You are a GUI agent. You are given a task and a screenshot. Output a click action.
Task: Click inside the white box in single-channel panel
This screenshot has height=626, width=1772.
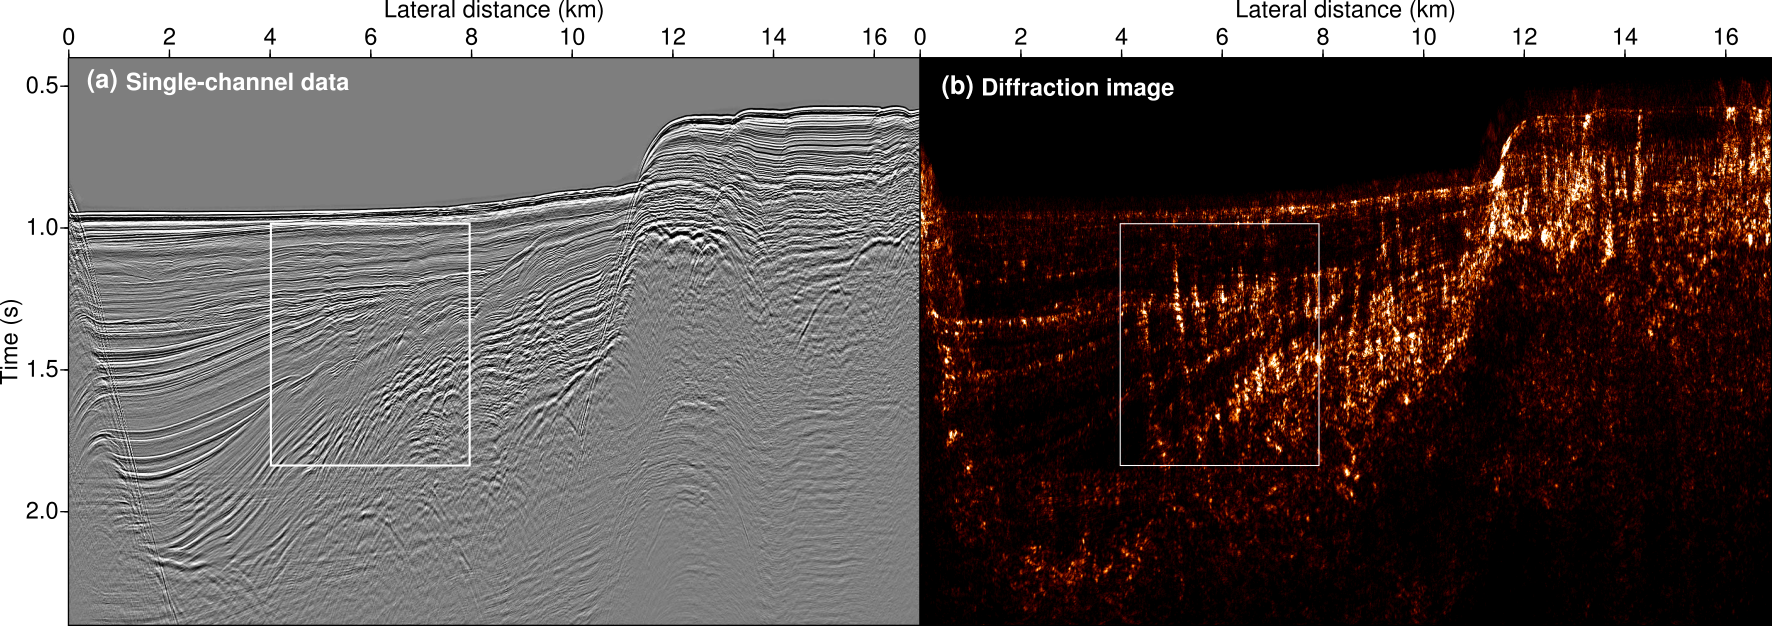click(x=370, y=344)
